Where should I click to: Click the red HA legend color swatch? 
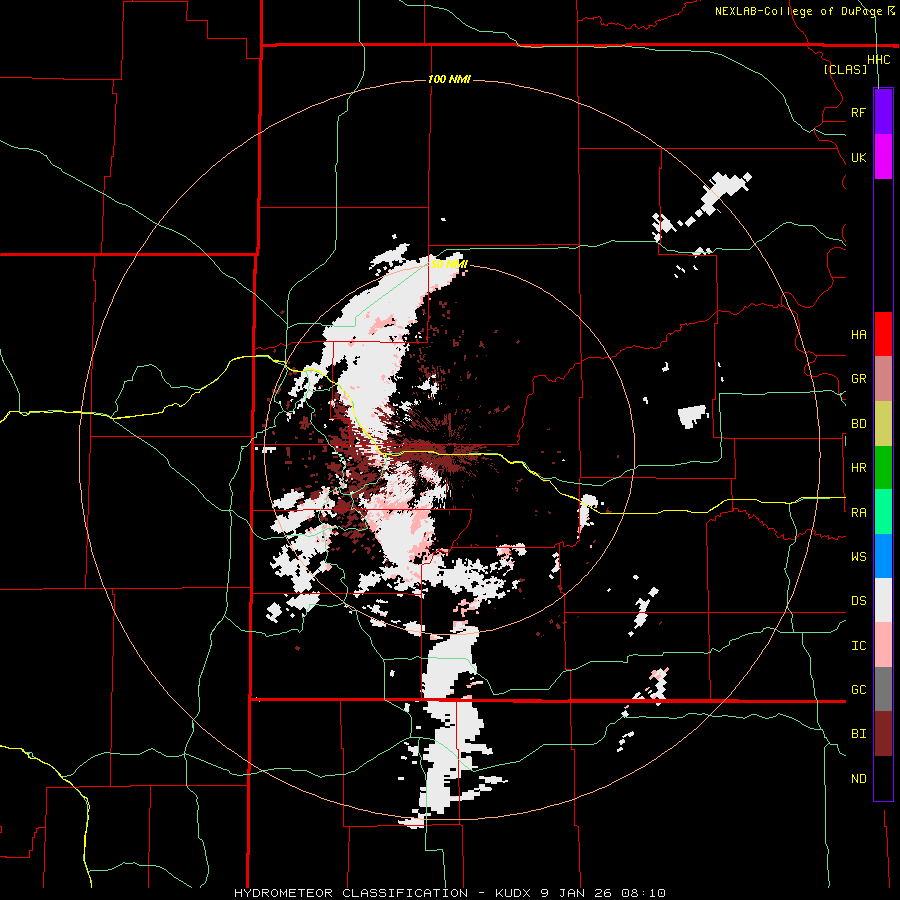click(883, 334)
